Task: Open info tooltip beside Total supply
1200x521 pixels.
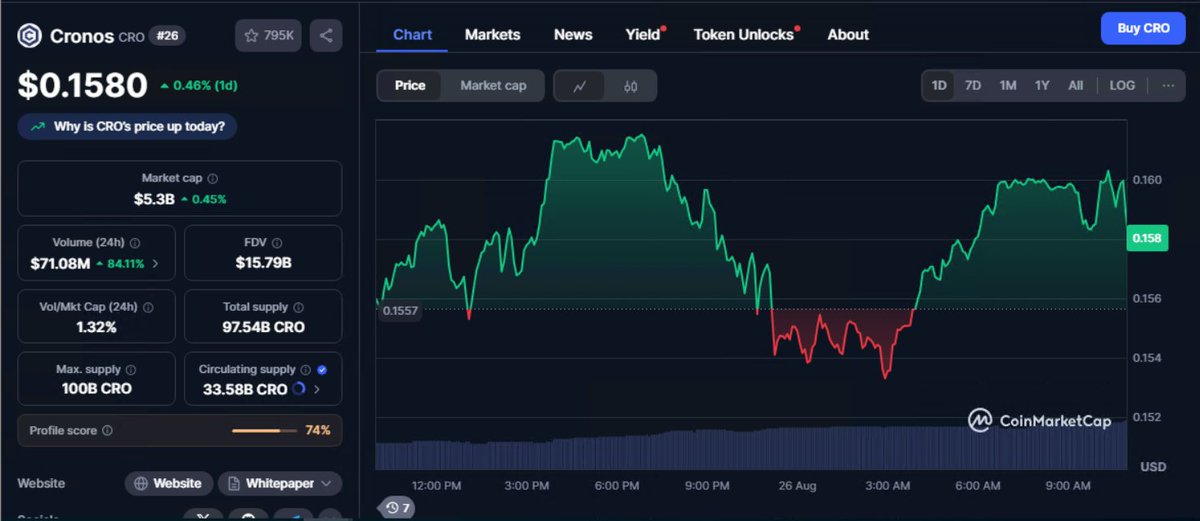Action: [298, 307]
